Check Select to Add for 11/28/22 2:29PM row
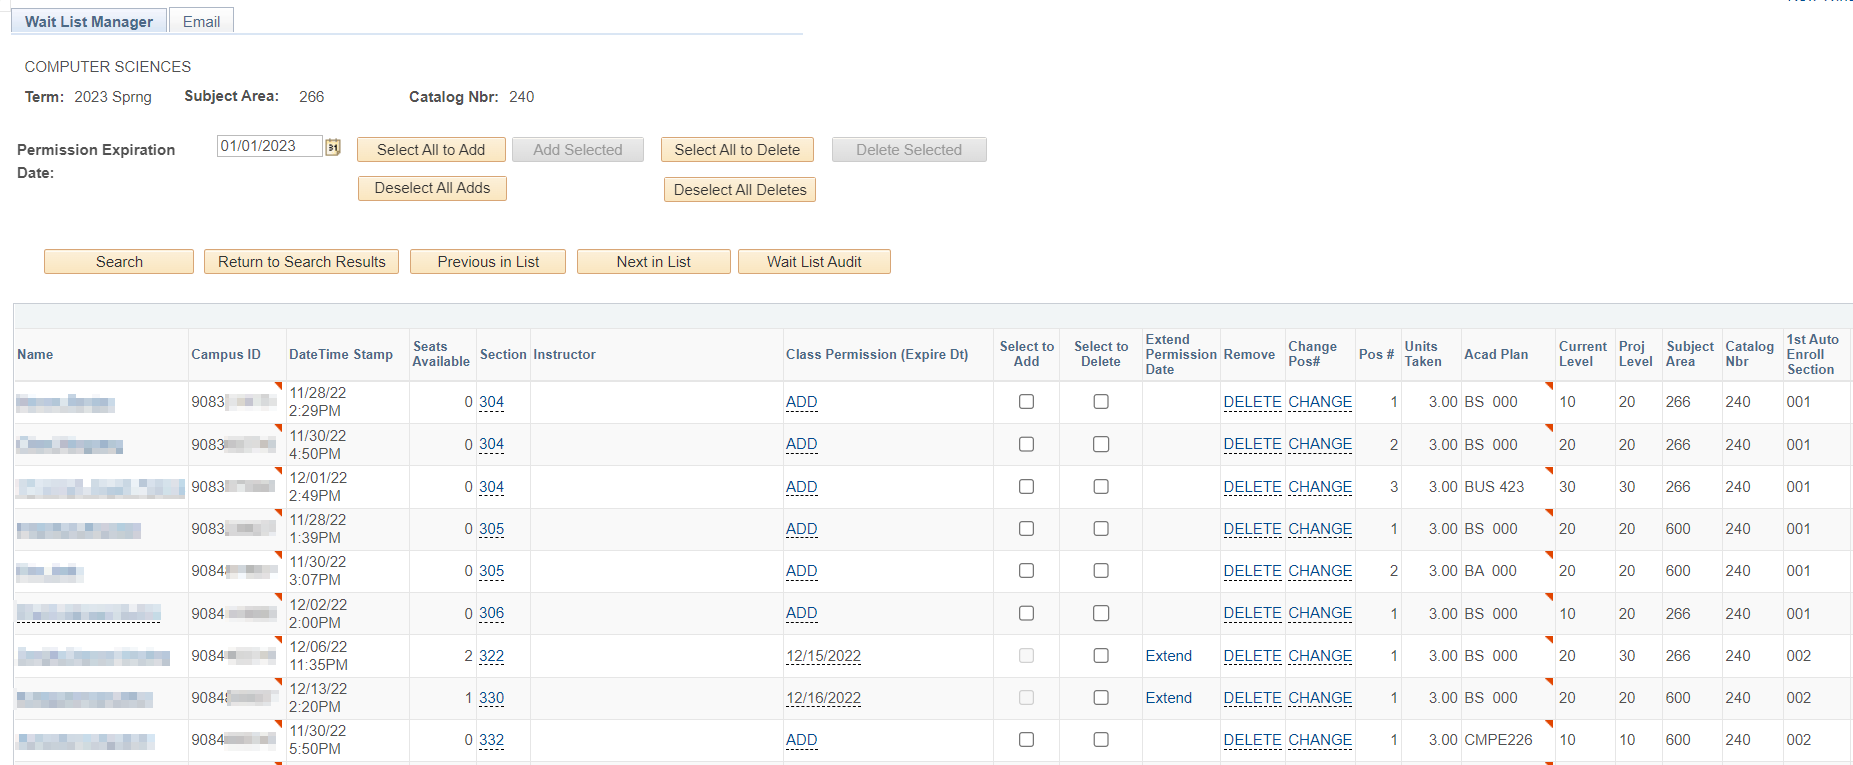This screenshot has width=1853, height=765. [x=1026, y=402]
